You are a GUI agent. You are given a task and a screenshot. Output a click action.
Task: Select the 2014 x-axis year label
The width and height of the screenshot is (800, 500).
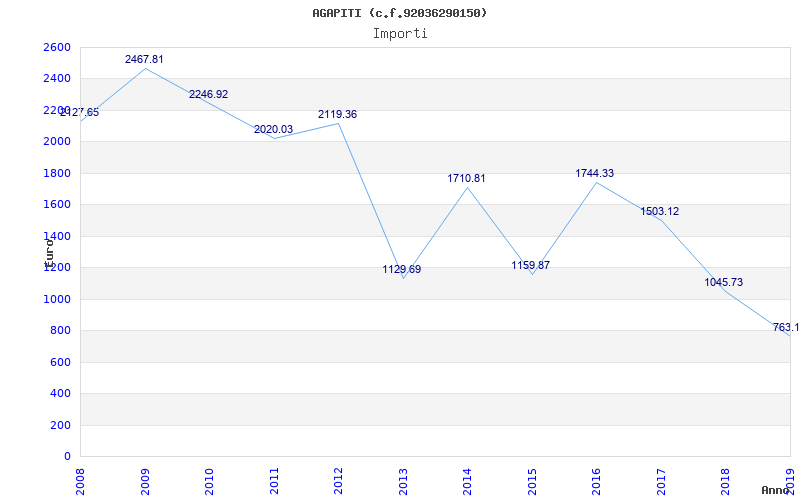pos(467,482)
